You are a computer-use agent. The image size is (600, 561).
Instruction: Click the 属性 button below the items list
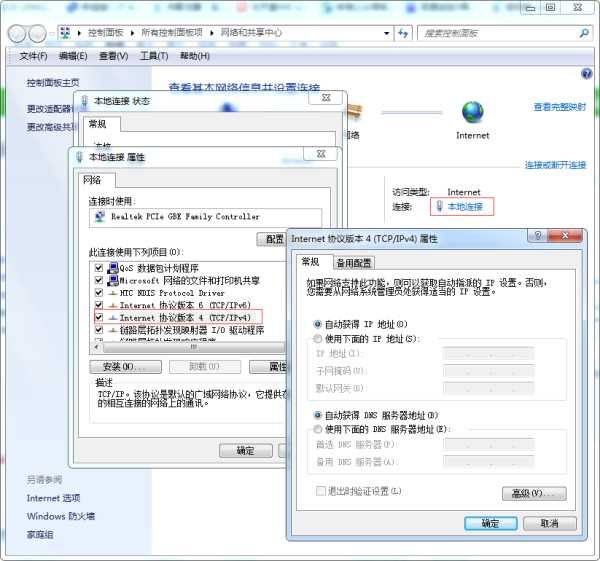269,367
